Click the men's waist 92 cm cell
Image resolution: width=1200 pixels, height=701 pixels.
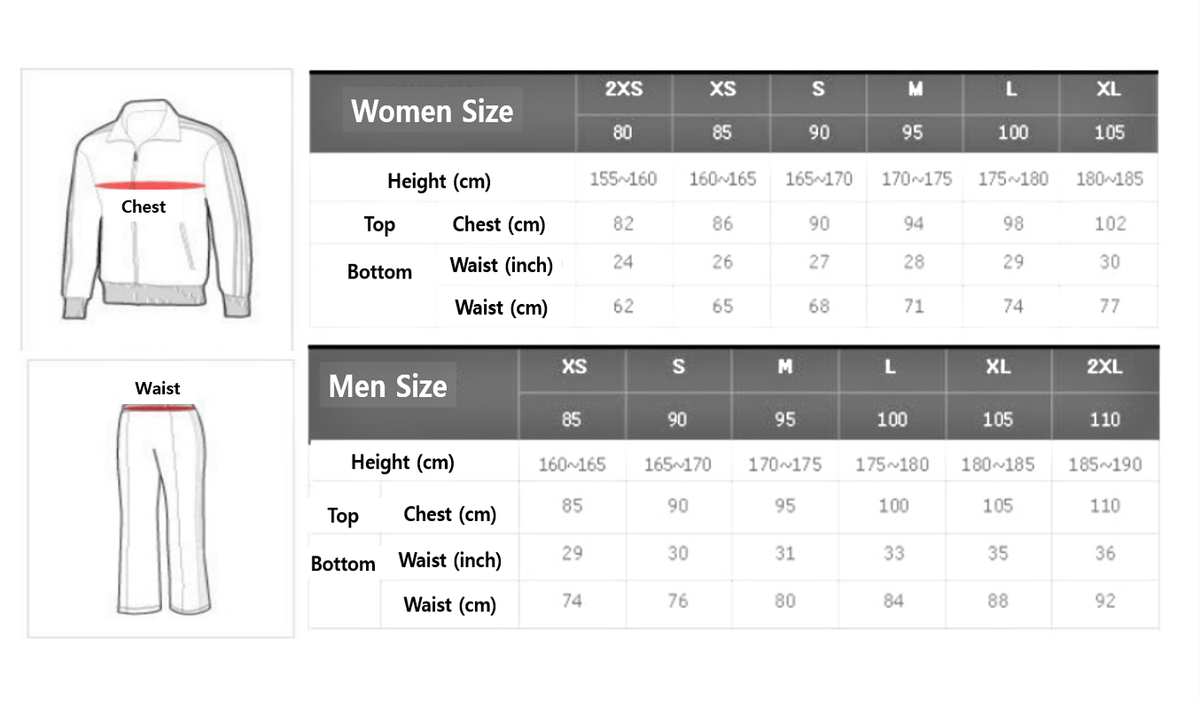[x=1105, y=601]
